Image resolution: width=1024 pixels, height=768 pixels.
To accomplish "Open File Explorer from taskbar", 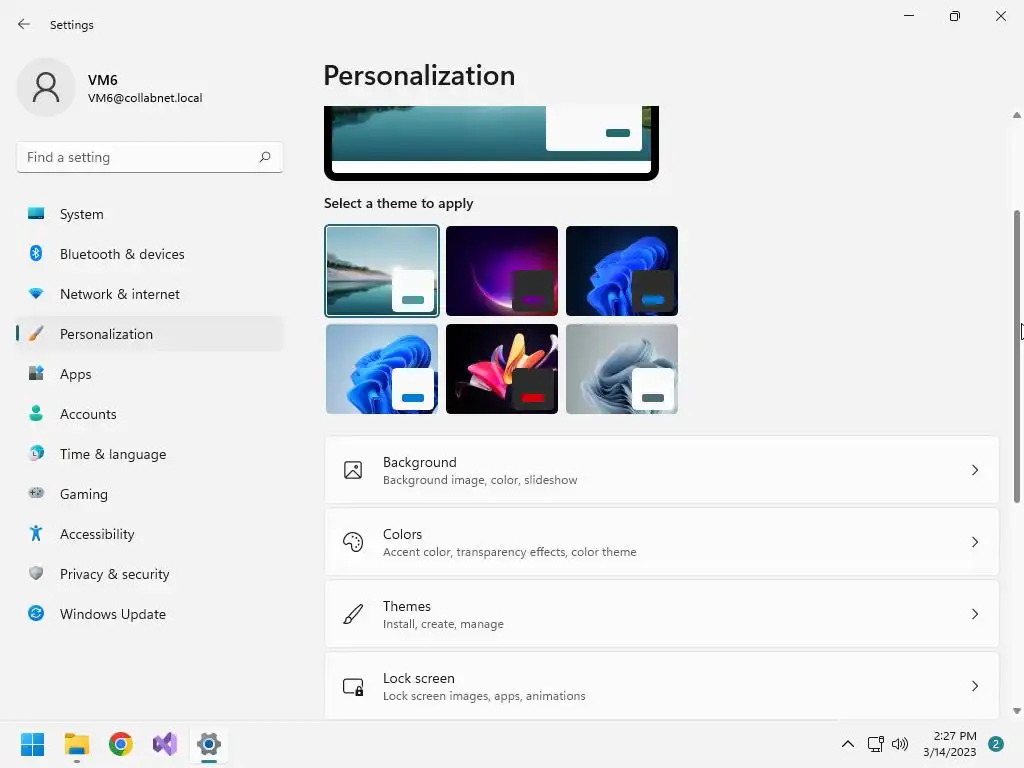I will click(x=76, y=744).
